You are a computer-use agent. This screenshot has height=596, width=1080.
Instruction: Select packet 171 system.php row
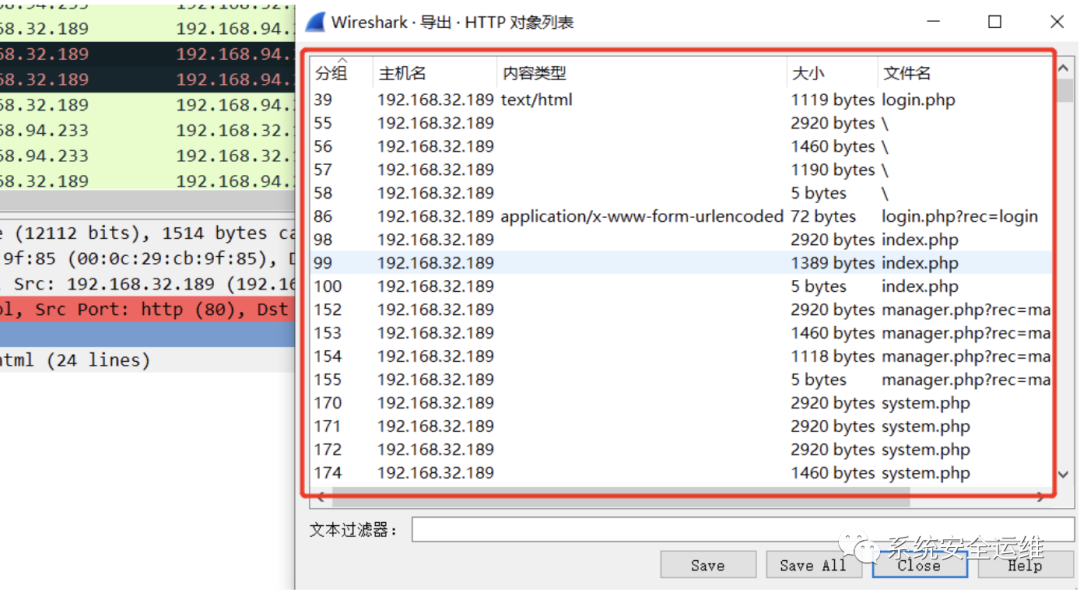click(x=681, y=427)
